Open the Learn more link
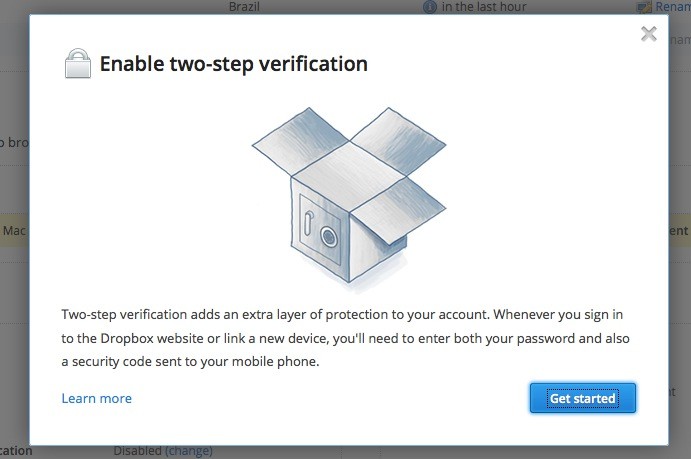Screen dimensions: 691x459 tap(96, 398)
